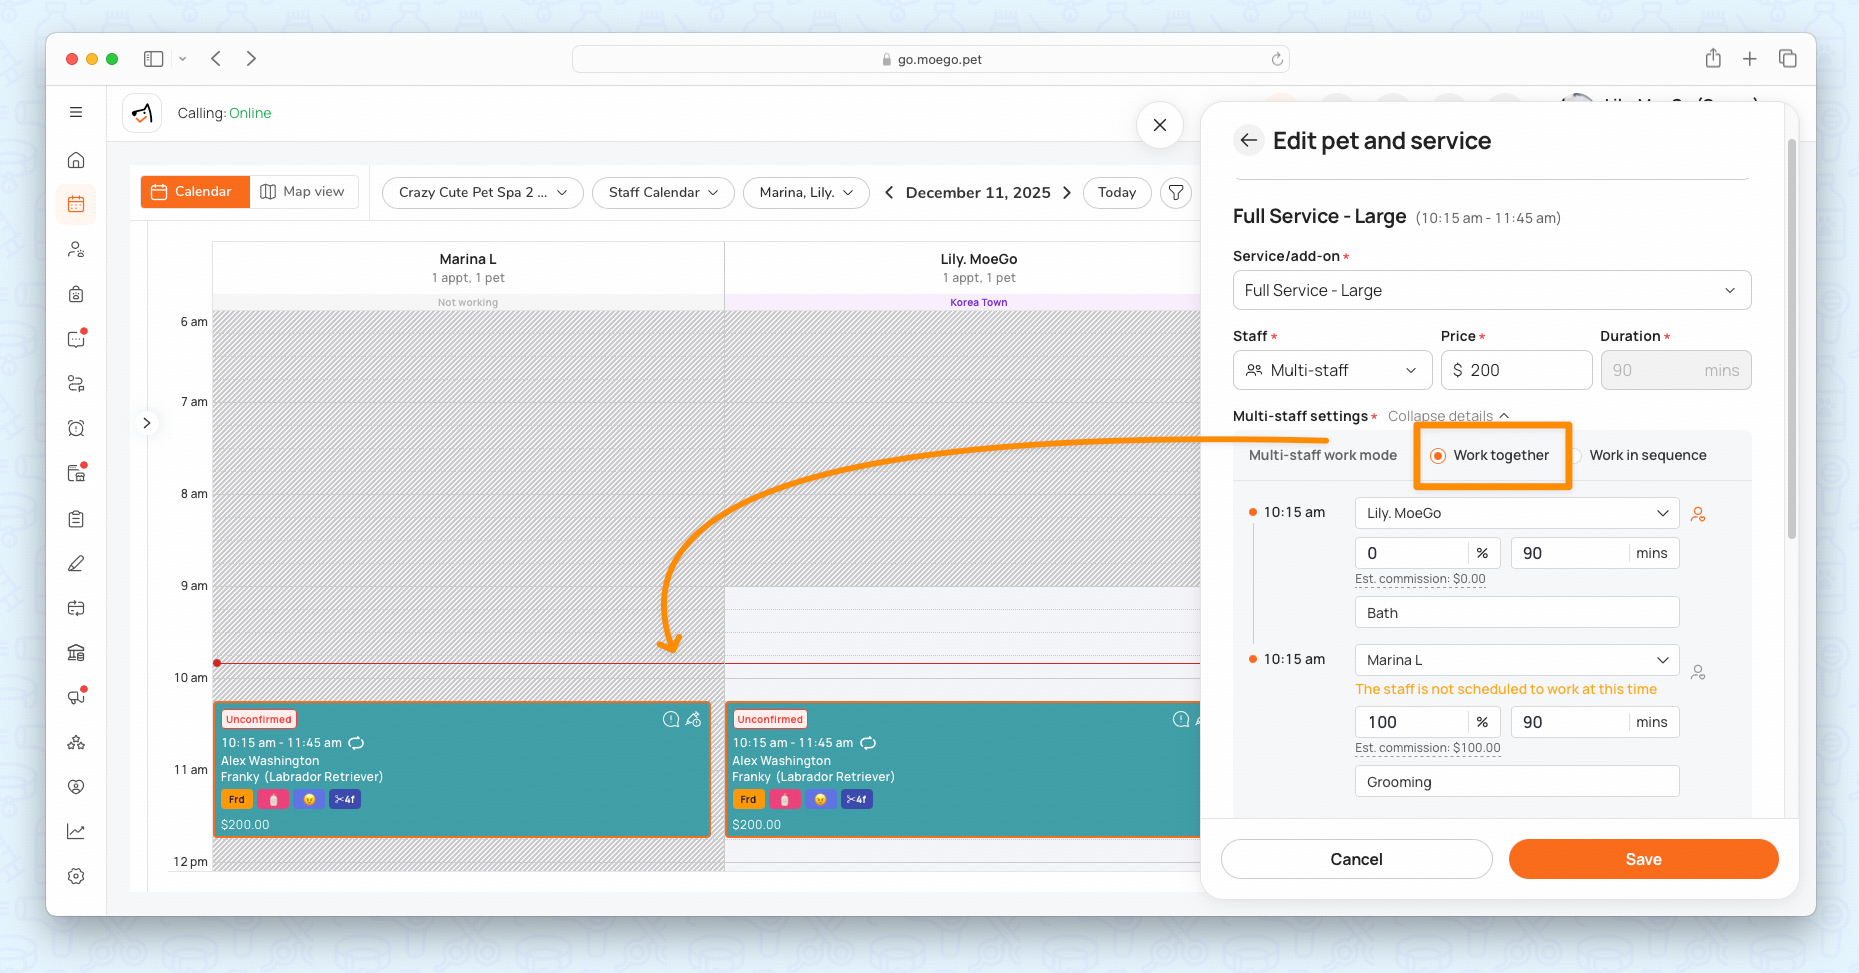Open the Lily. MoeGo staff selector
Image resolution: width=1859 pixels, height=973 pixels.
(1516, 513)
